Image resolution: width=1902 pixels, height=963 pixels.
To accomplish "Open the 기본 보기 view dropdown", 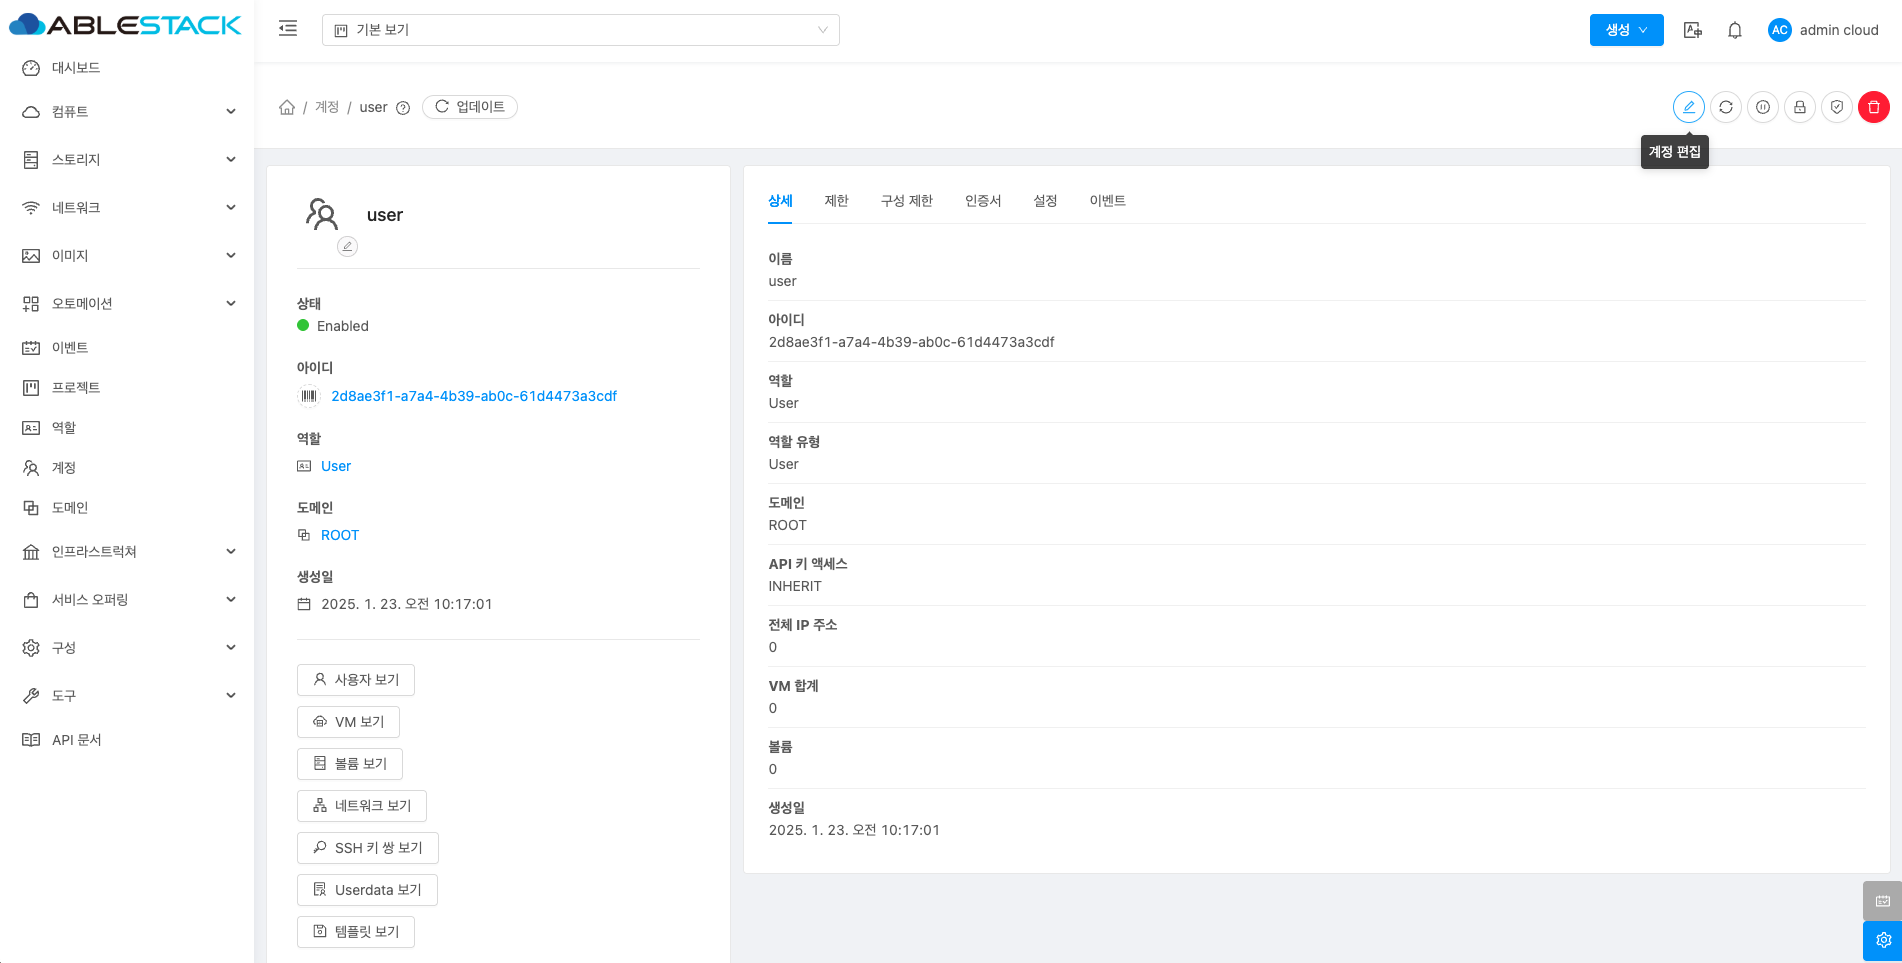I will pyautogui.click(x=580, y=30).
